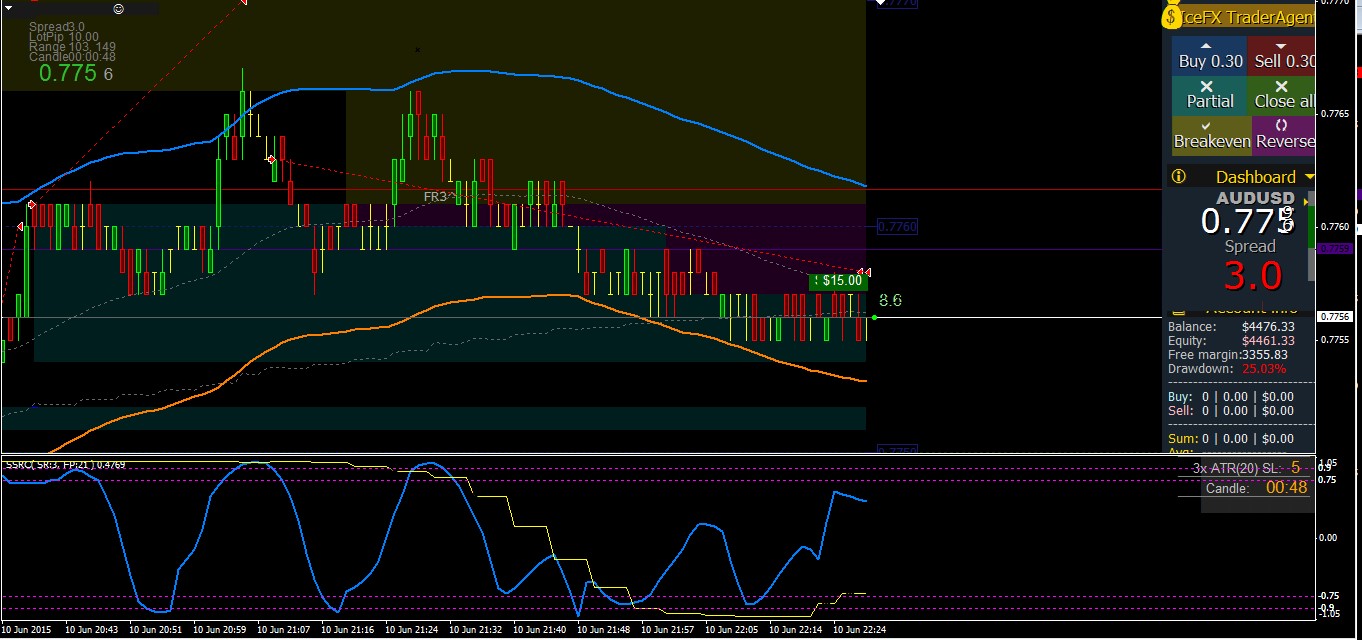Viewport: 1362px width, 640px height.
Task: Click the 8.6 label beside the price line
Action: [x=890, y=300]
